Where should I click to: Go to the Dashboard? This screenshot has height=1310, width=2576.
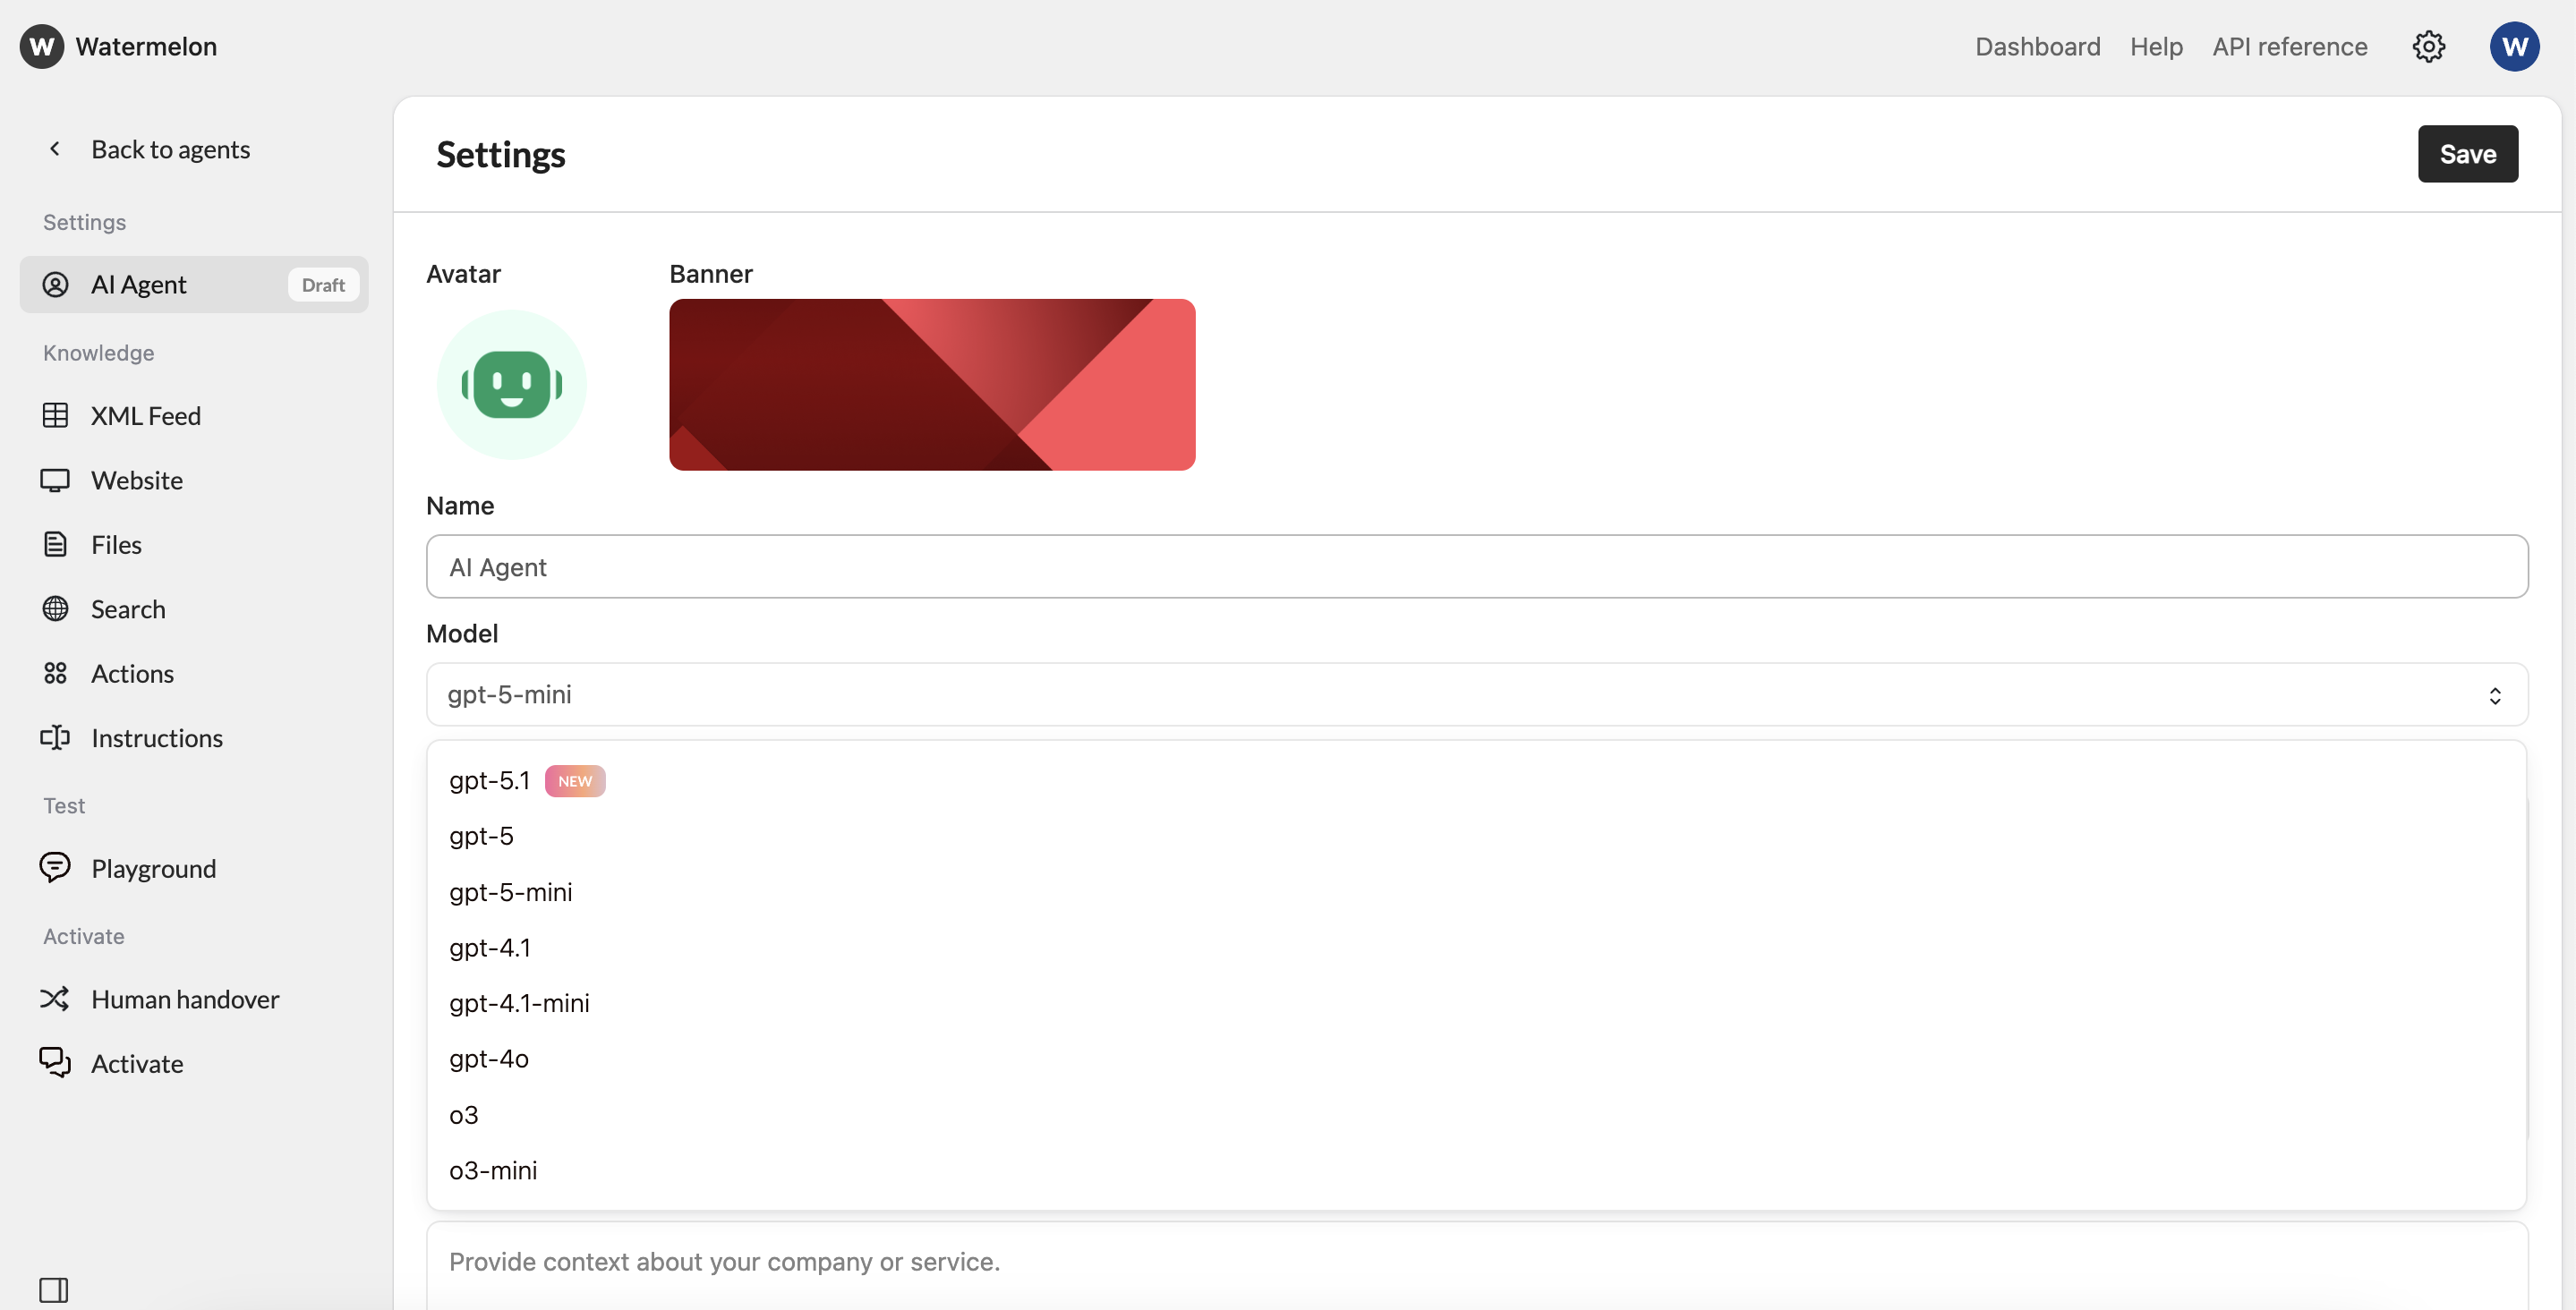2037,46
